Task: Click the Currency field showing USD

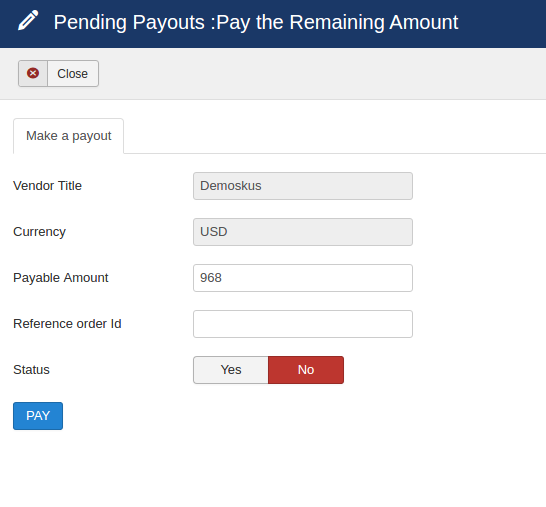Action: tap(303, 232)
